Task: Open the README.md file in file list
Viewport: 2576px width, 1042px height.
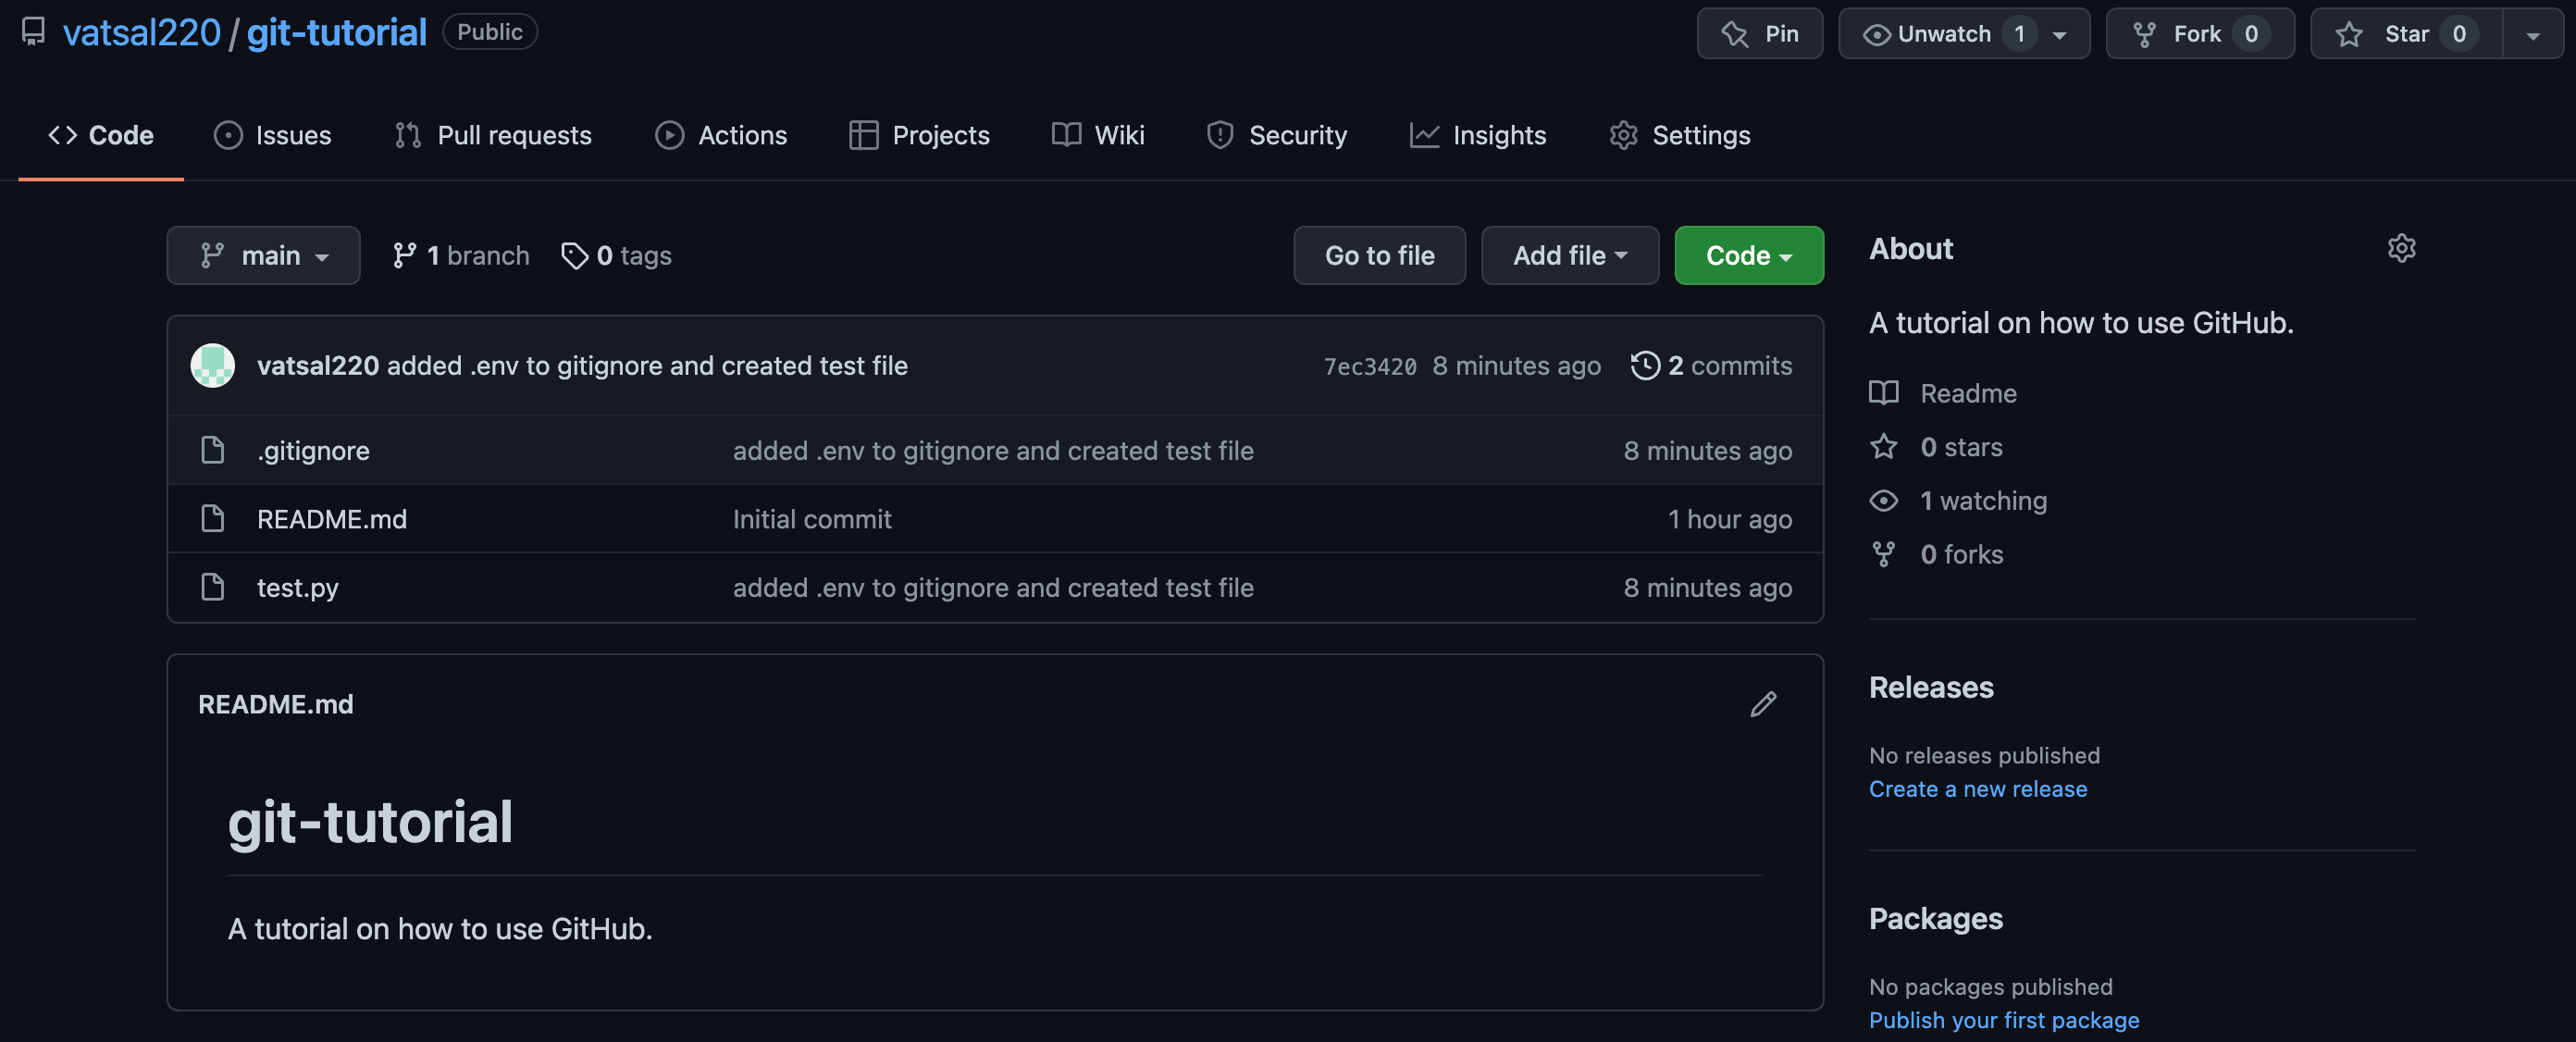Action: coord(331,519)
